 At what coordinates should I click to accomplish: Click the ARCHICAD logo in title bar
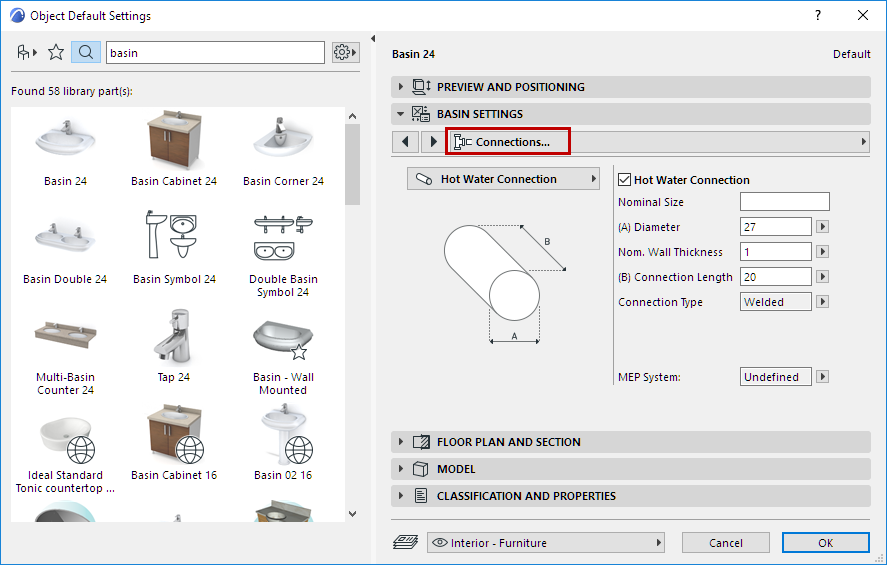coord(18,15)
